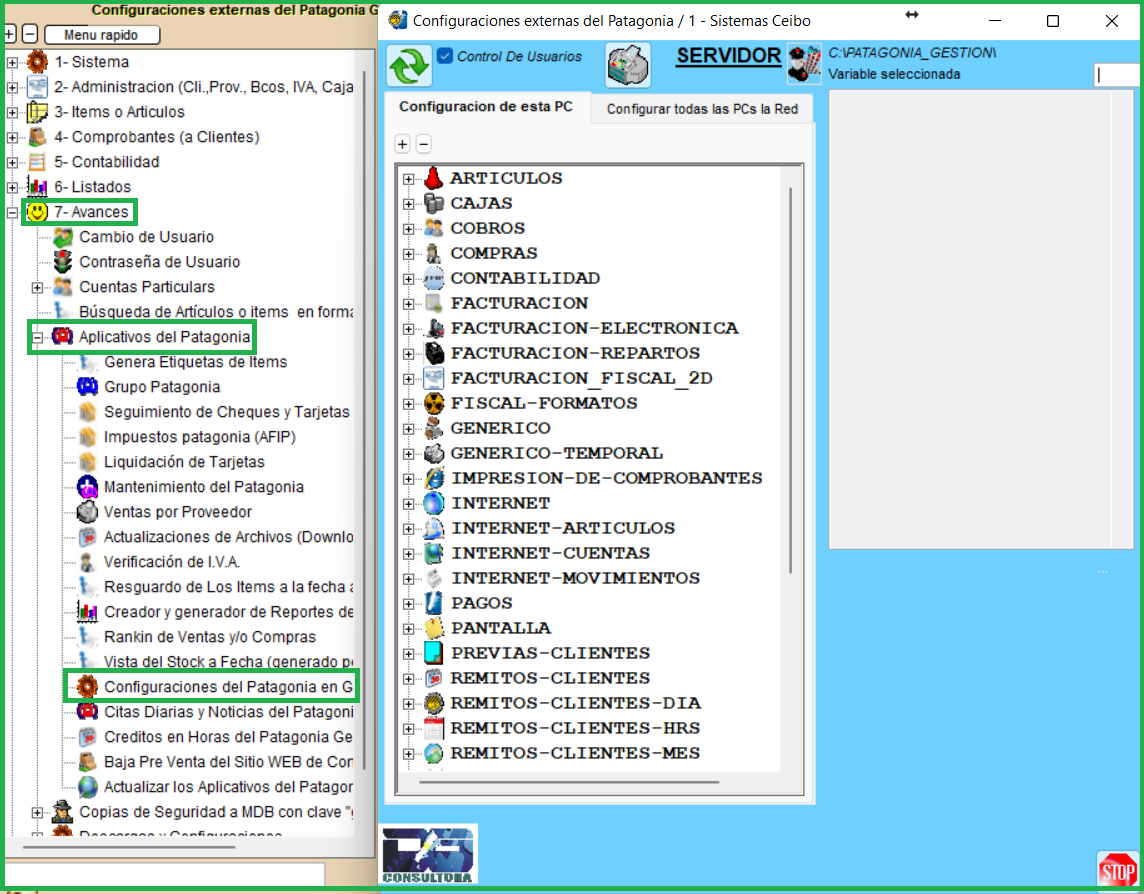Click the COBROS people icon

434,228
